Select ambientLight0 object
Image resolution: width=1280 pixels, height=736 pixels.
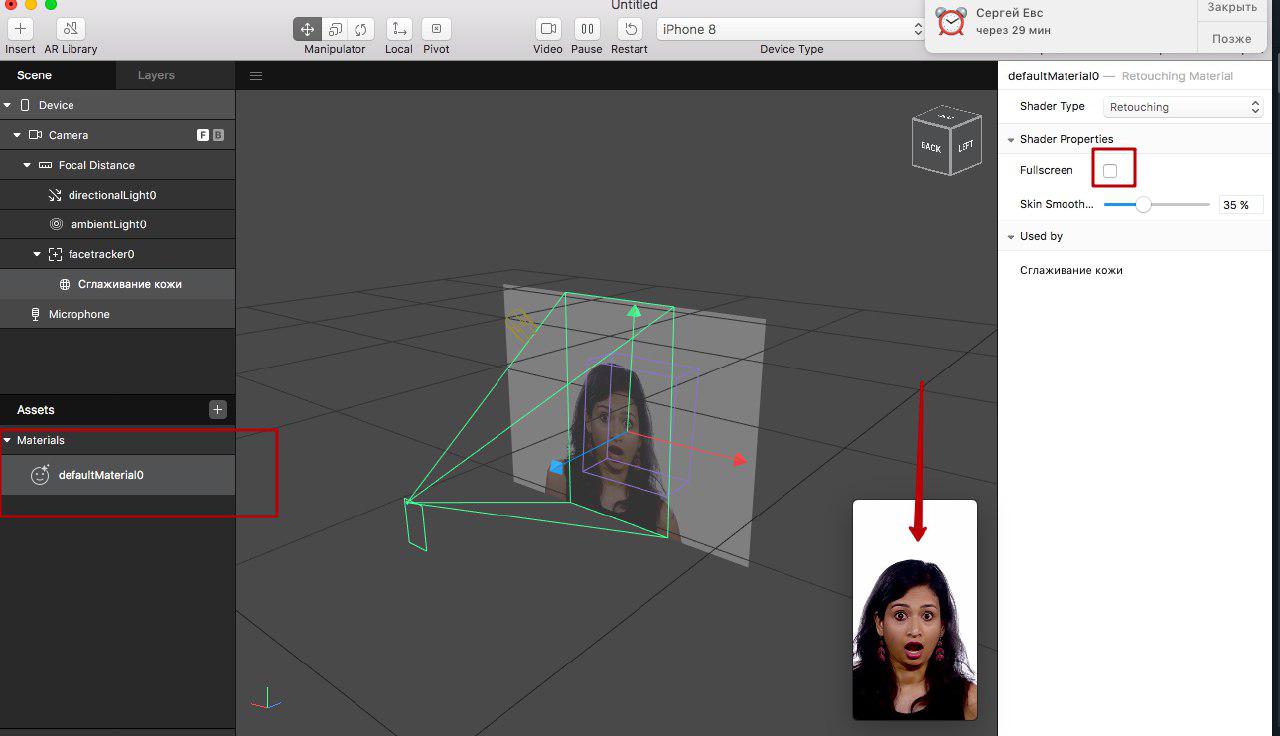117,224
